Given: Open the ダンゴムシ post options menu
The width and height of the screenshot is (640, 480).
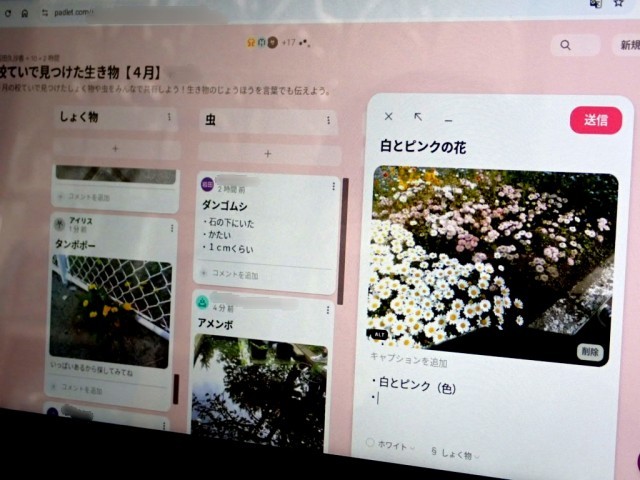Looking at the screenshot, I should (x=333, y=186).
